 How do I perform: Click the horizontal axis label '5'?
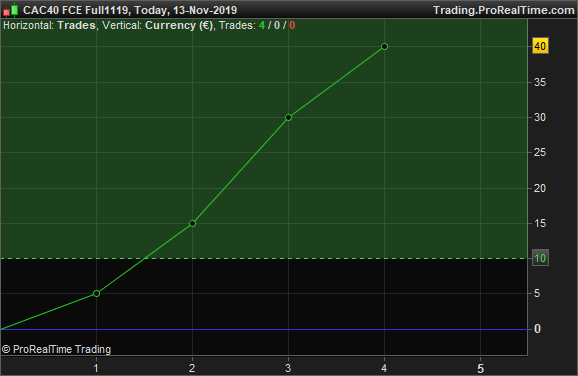pyautogui.click(x=480, y=368)
